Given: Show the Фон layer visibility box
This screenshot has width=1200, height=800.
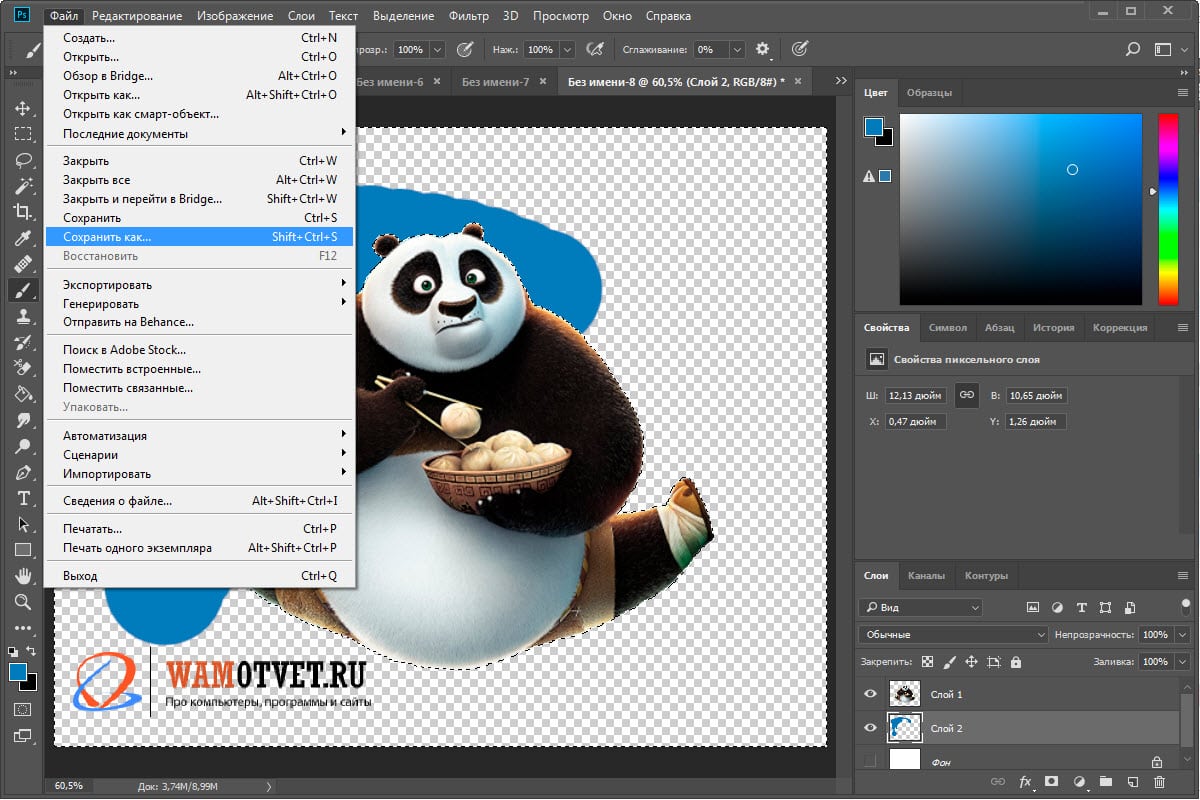Looking at the screenshot, I should [x=870, y=762].
